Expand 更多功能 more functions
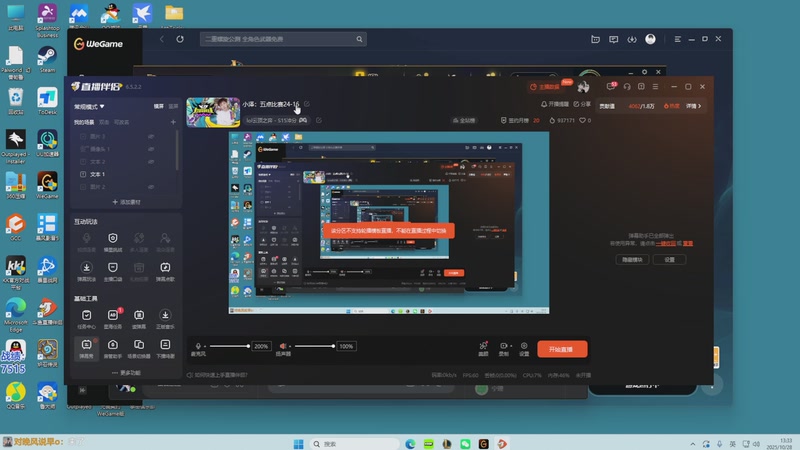This screenshot has height=450, width=800. (x=126, y=373)
